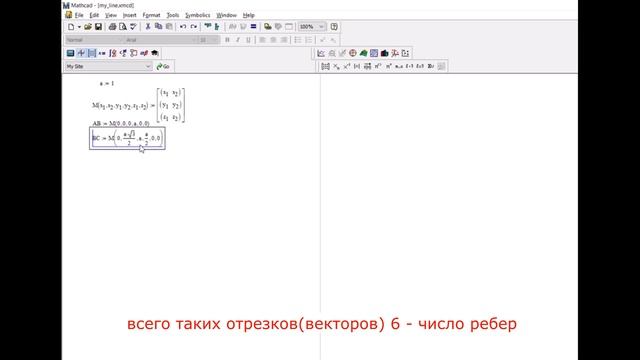Open the Insert menu

[x=129, y=15]
